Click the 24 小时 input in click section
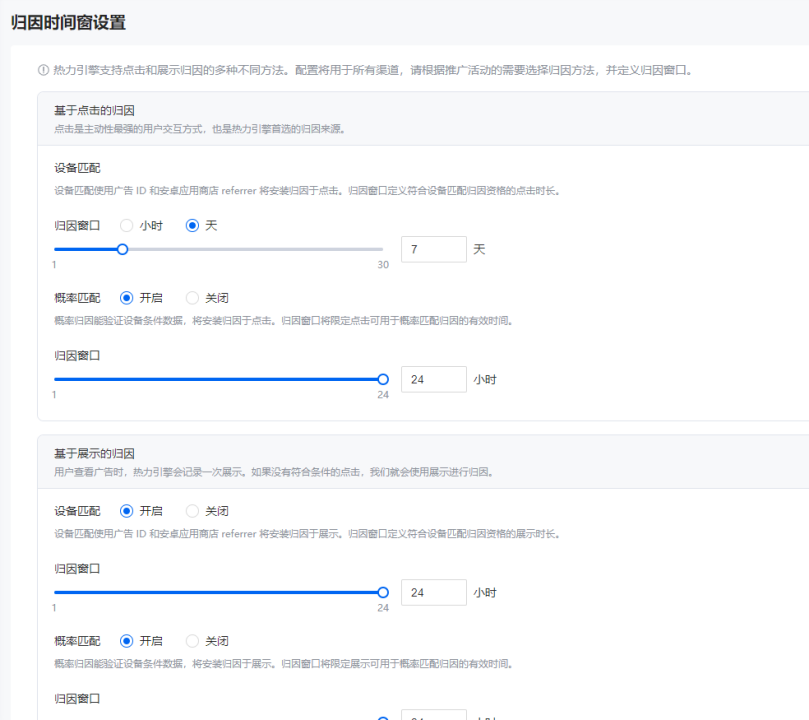The height and width of the screenshot is (720, 809). 433,379
